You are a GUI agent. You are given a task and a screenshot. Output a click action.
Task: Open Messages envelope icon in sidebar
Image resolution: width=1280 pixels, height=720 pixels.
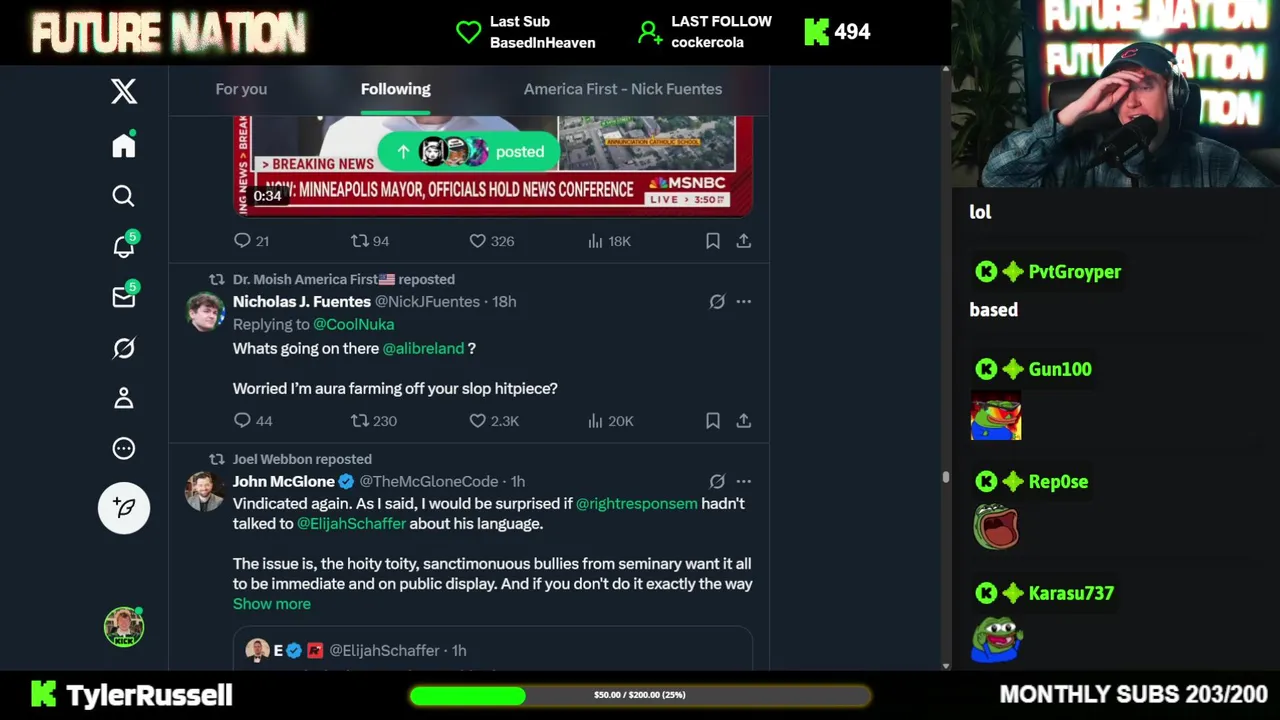124,296
